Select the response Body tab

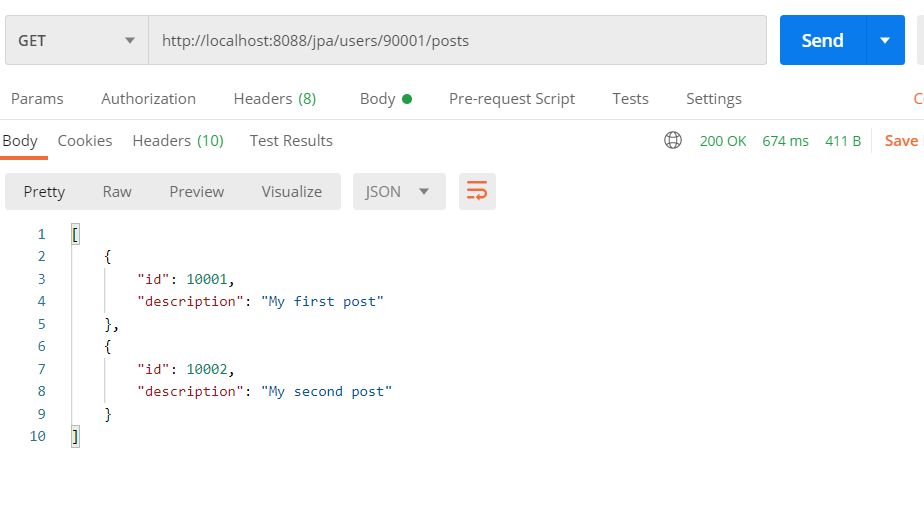[x=20, y=141]
